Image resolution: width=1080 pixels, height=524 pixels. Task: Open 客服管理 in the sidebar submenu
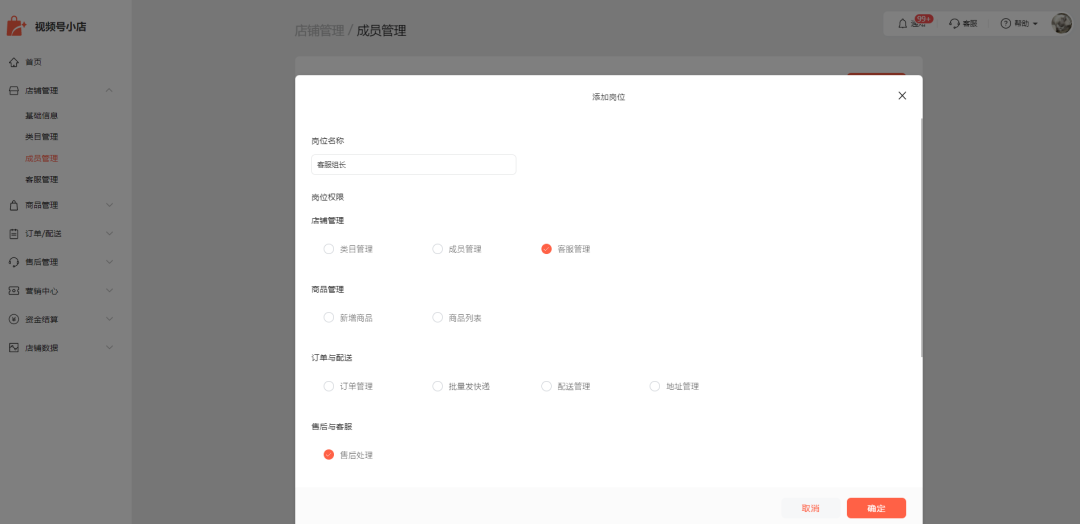click(41, 180)
